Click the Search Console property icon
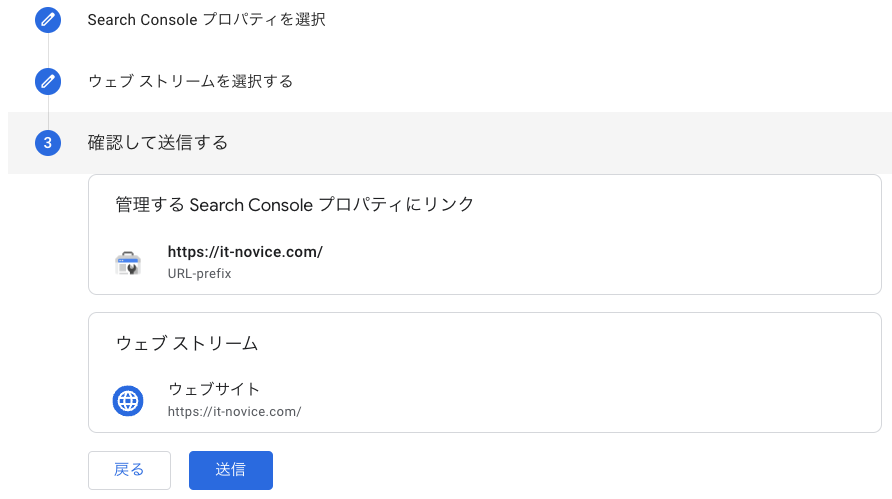The image size is (892, 499). [x=128, y=263]
